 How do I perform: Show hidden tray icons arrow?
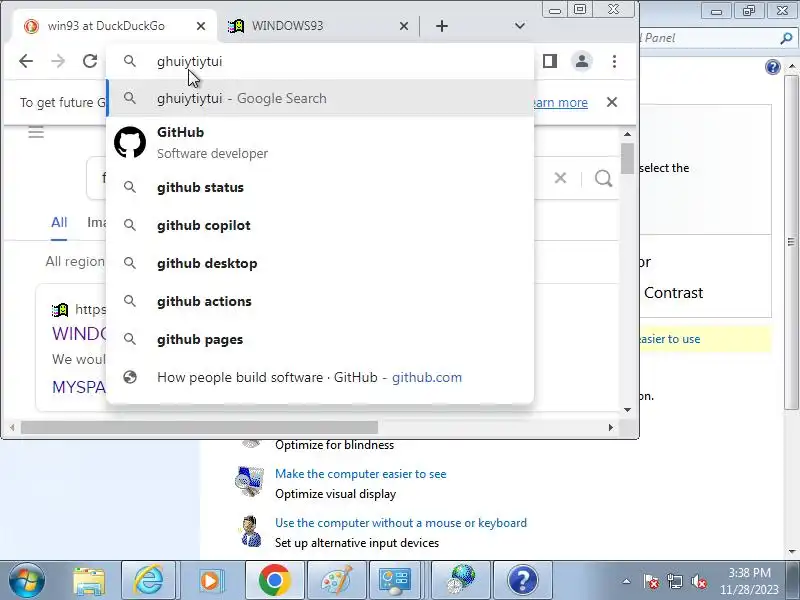tap(627, 581)
